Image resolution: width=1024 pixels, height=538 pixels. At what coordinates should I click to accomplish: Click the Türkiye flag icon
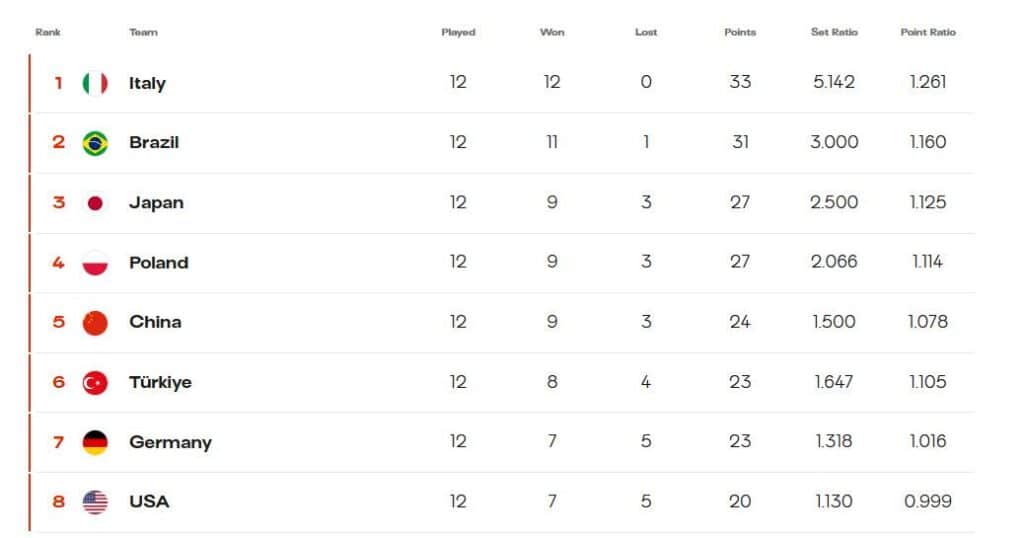[x=95, y=383]
